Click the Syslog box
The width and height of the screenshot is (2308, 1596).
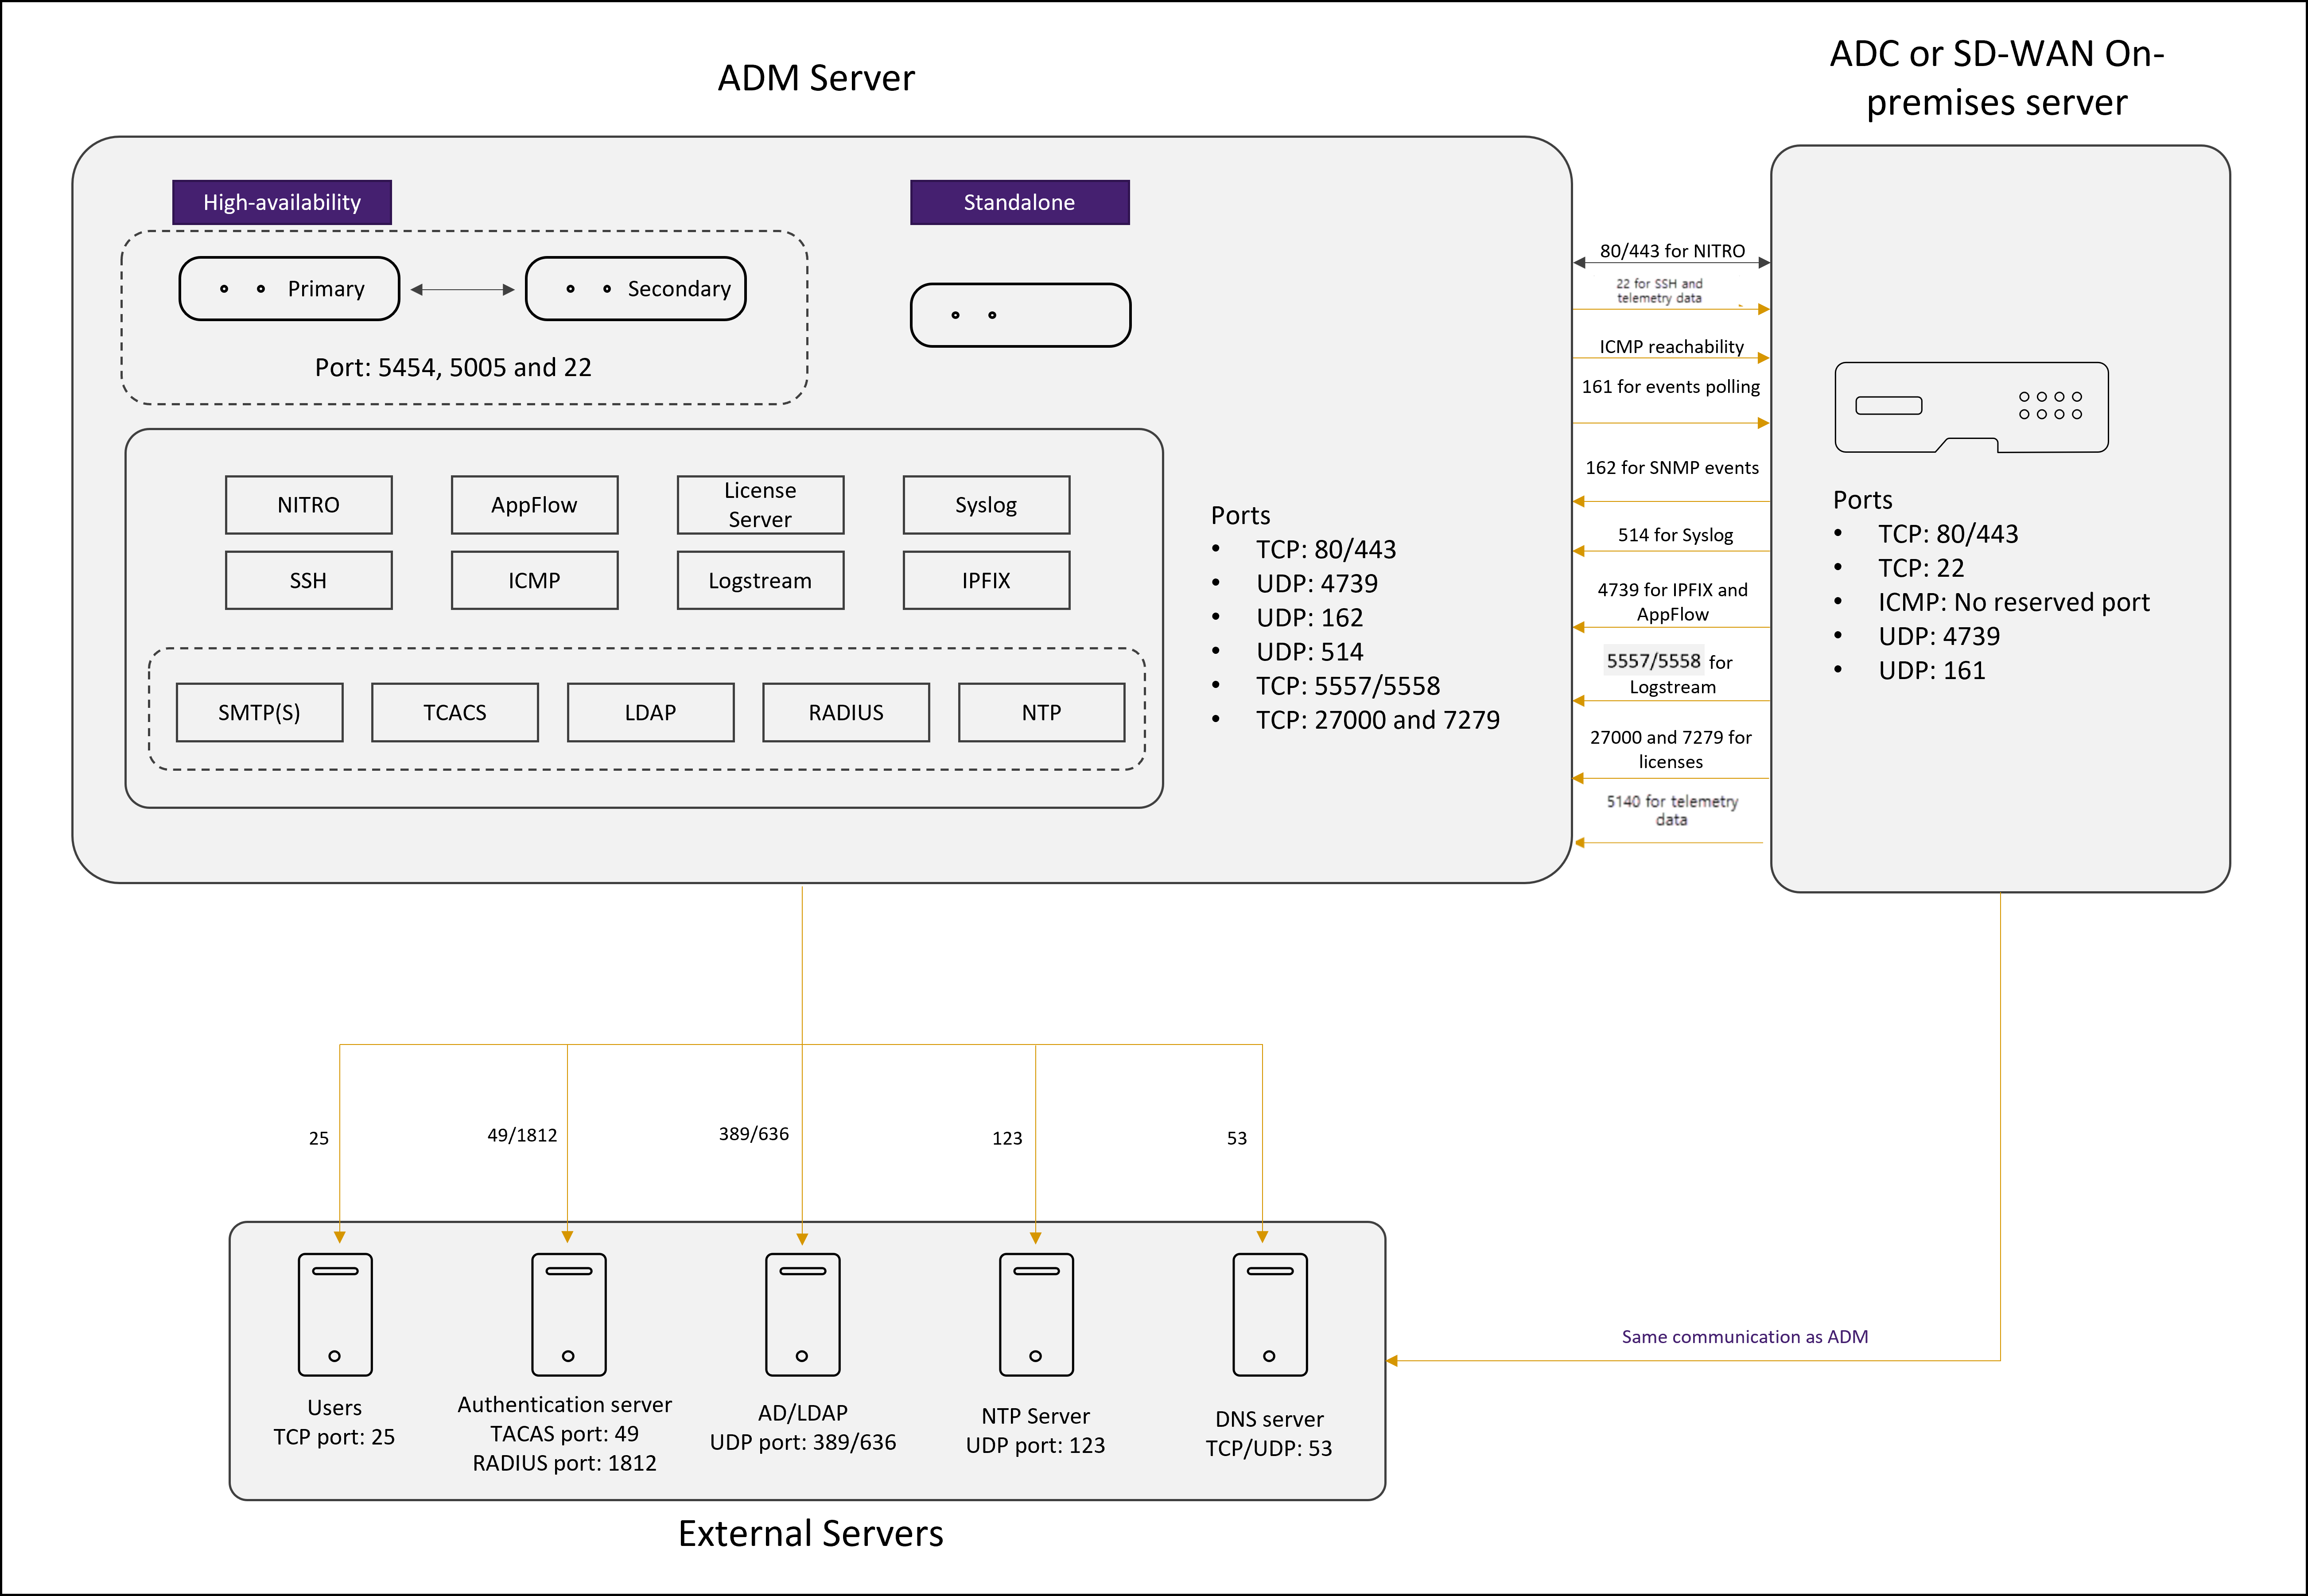[x=987, y=505]
